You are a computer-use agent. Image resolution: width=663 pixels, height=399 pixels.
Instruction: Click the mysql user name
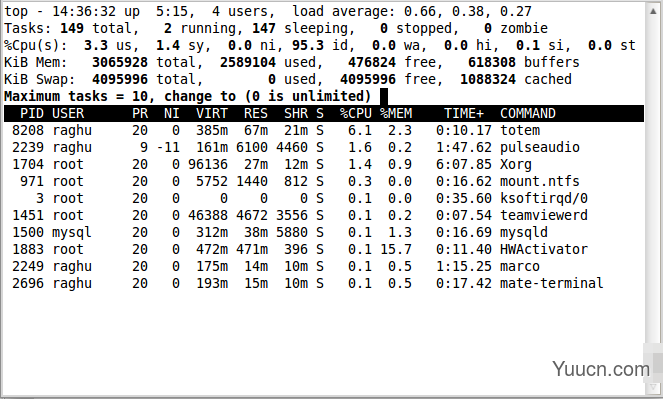(x=72, y=232)
